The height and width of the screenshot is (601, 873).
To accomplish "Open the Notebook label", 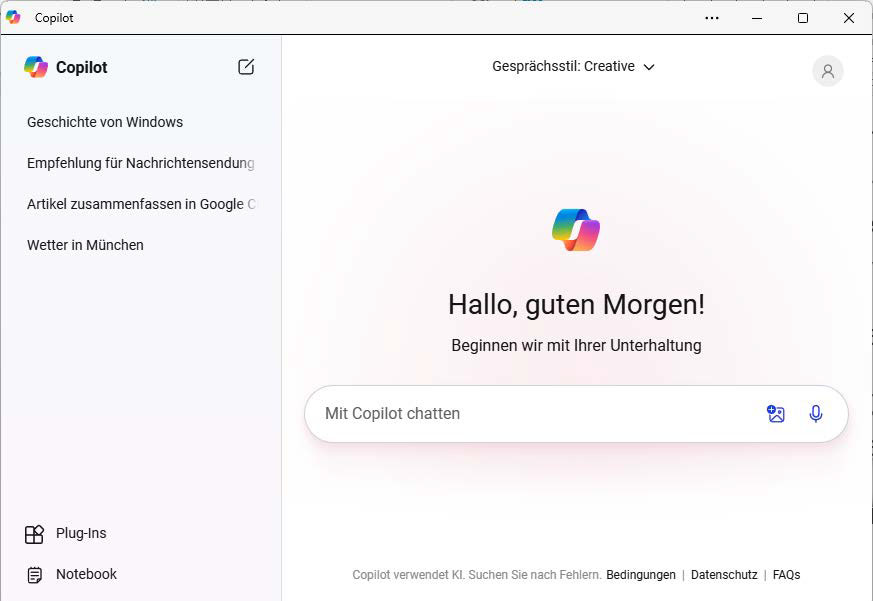I will [86, 574].
